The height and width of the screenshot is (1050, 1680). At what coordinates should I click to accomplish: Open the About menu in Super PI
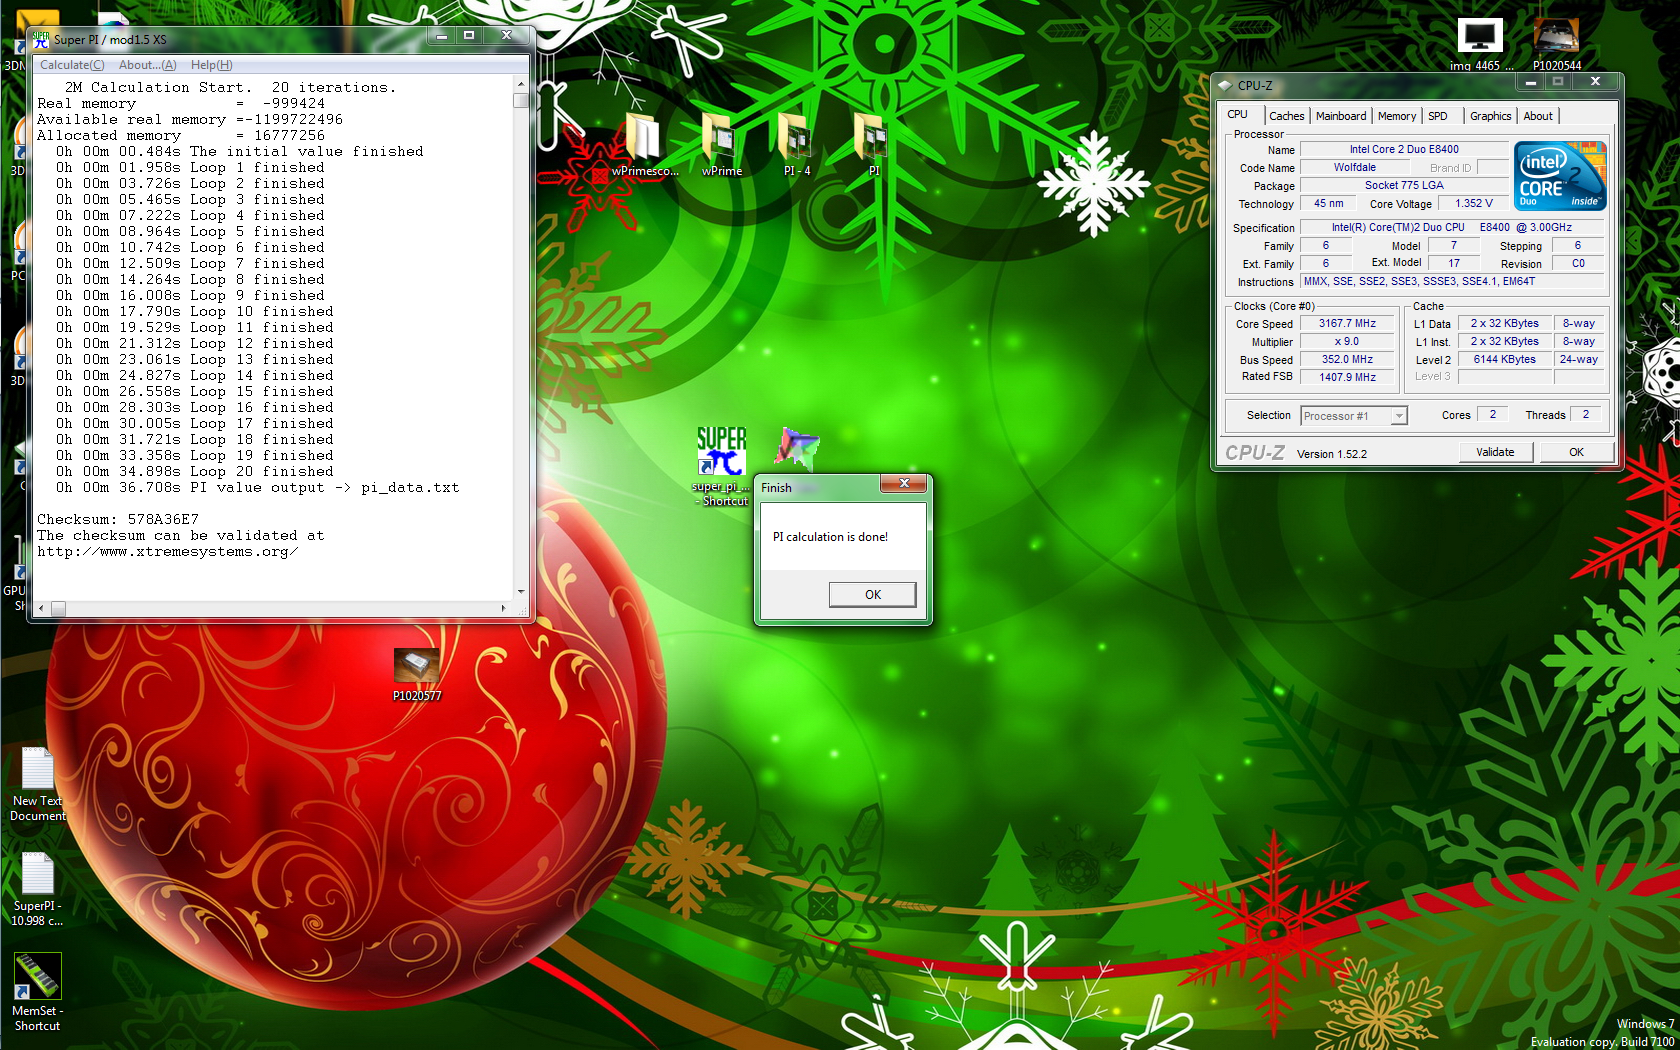tap(147, 65)
